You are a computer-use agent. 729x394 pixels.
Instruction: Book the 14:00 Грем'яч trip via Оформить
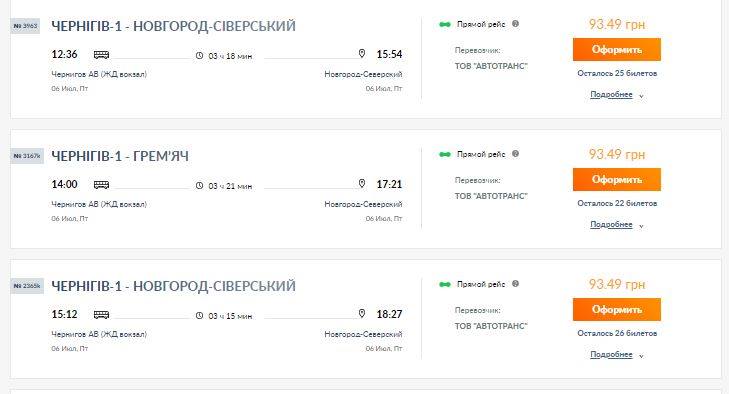(x=616, y=180)
